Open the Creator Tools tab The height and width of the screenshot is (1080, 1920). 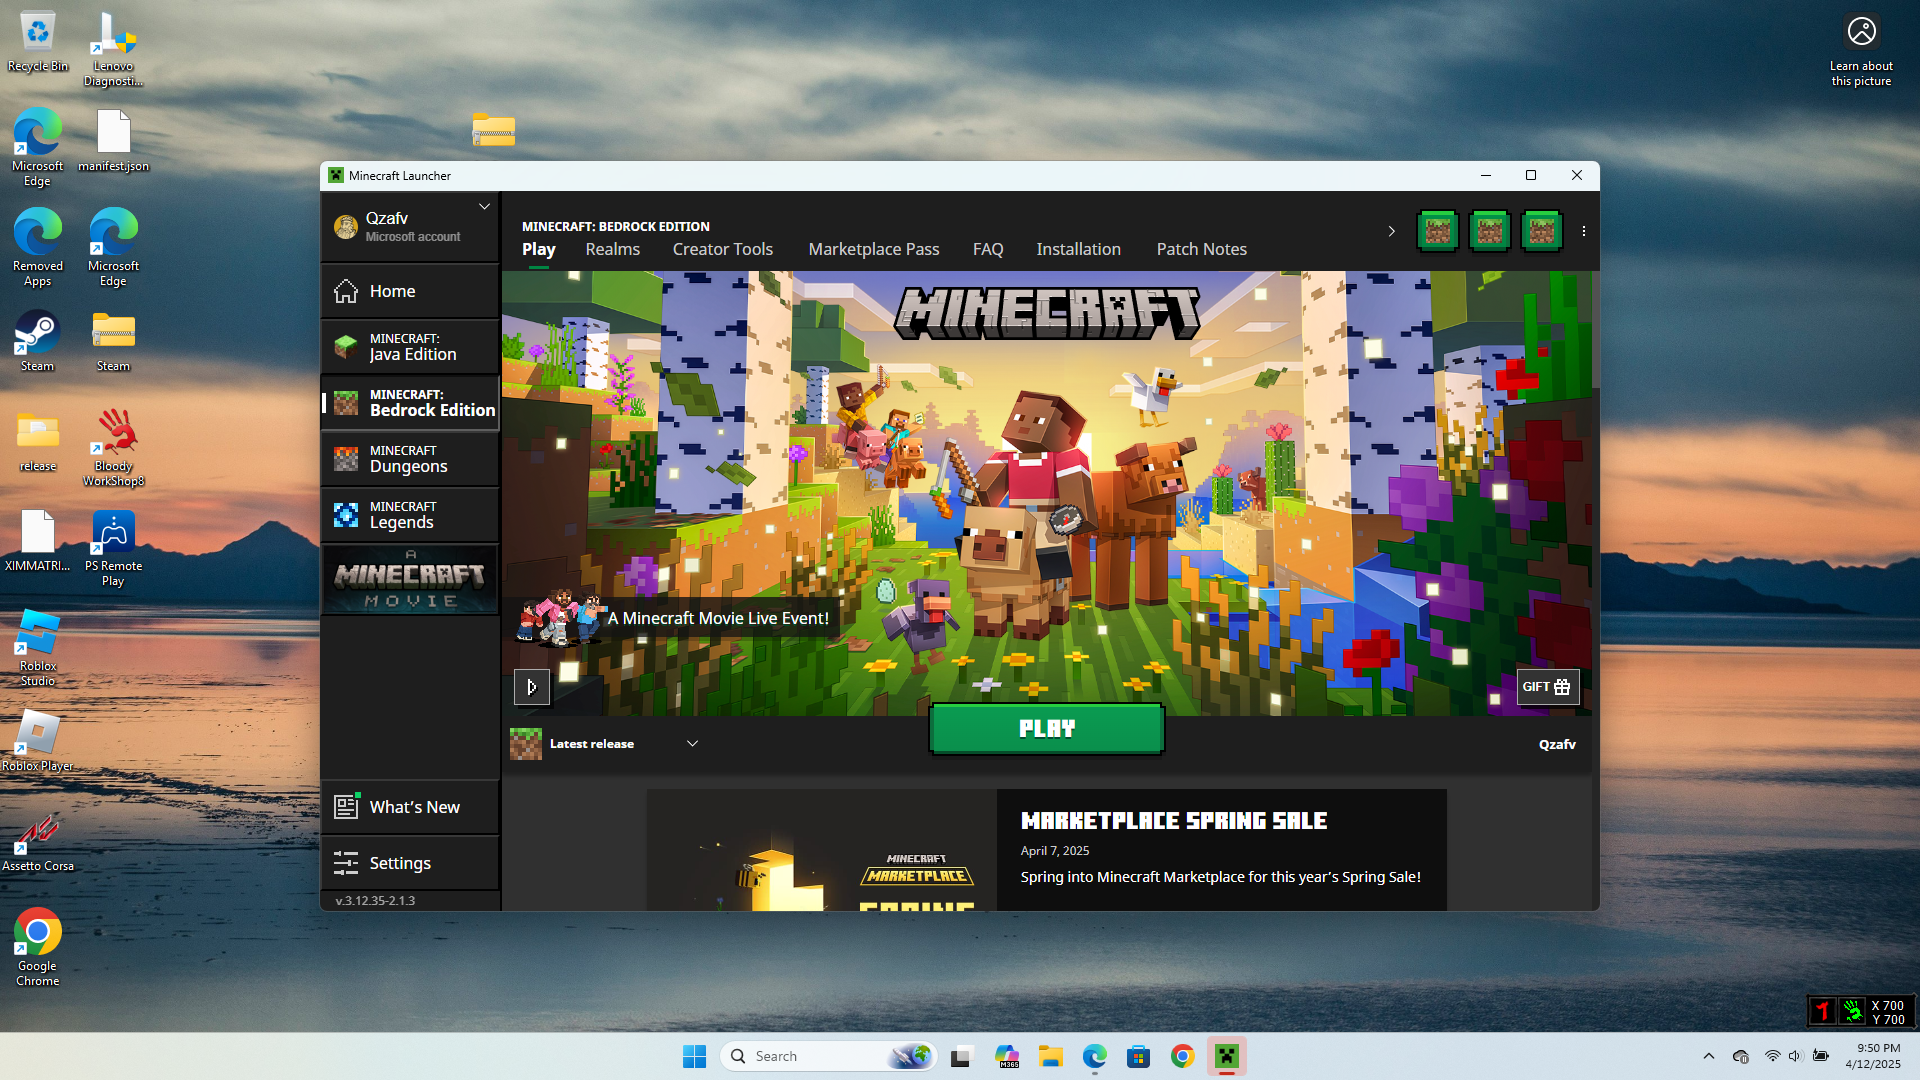point(723,249)
